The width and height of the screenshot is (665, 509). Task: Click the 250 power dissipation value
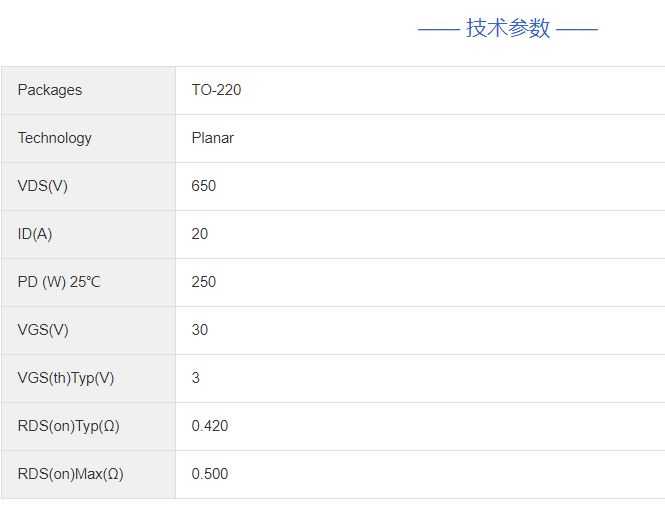(204, 282)
